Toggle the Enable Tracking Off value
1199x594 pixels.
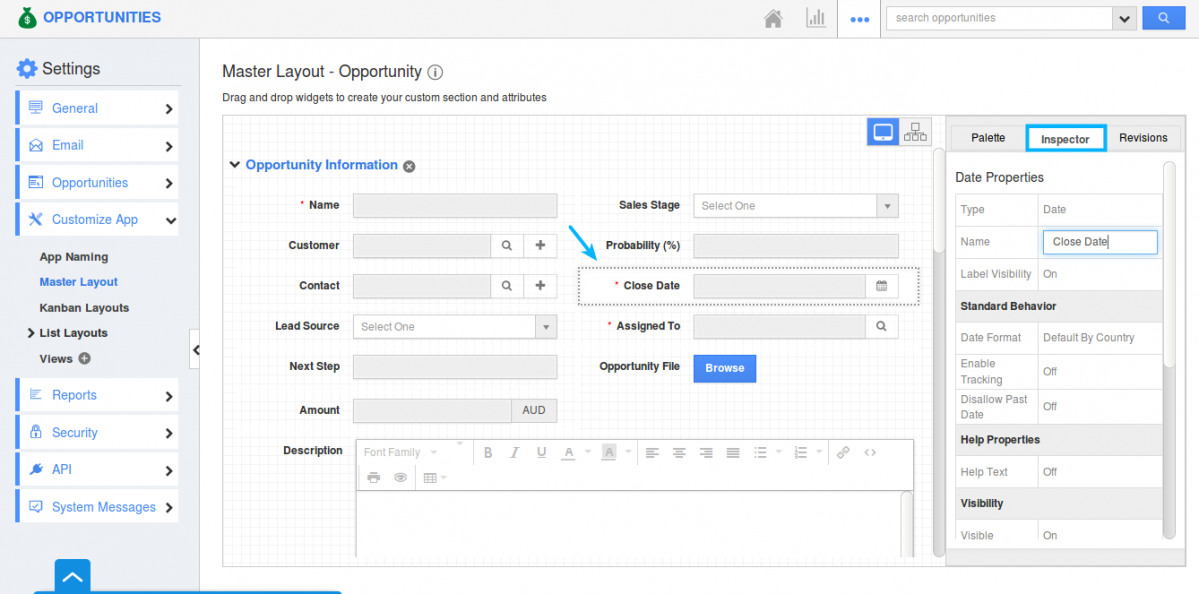(1050, 372)
